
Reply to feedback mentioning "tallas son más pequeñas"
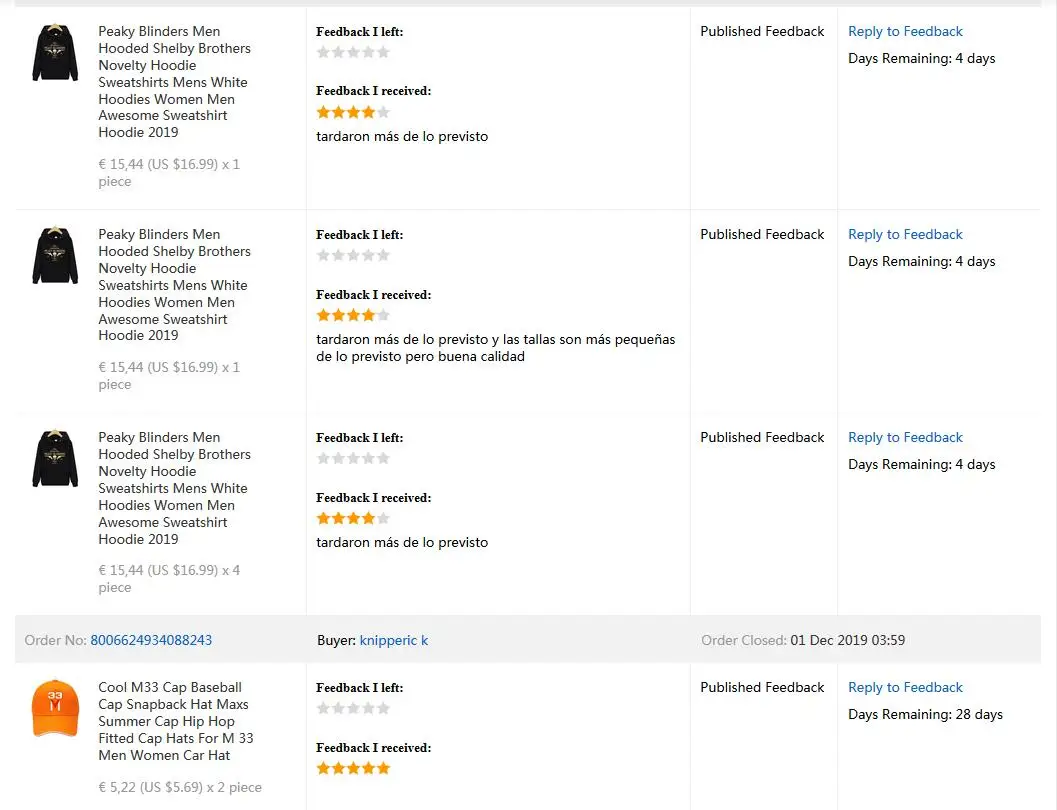pyautogui.click(x=905, y=234)
